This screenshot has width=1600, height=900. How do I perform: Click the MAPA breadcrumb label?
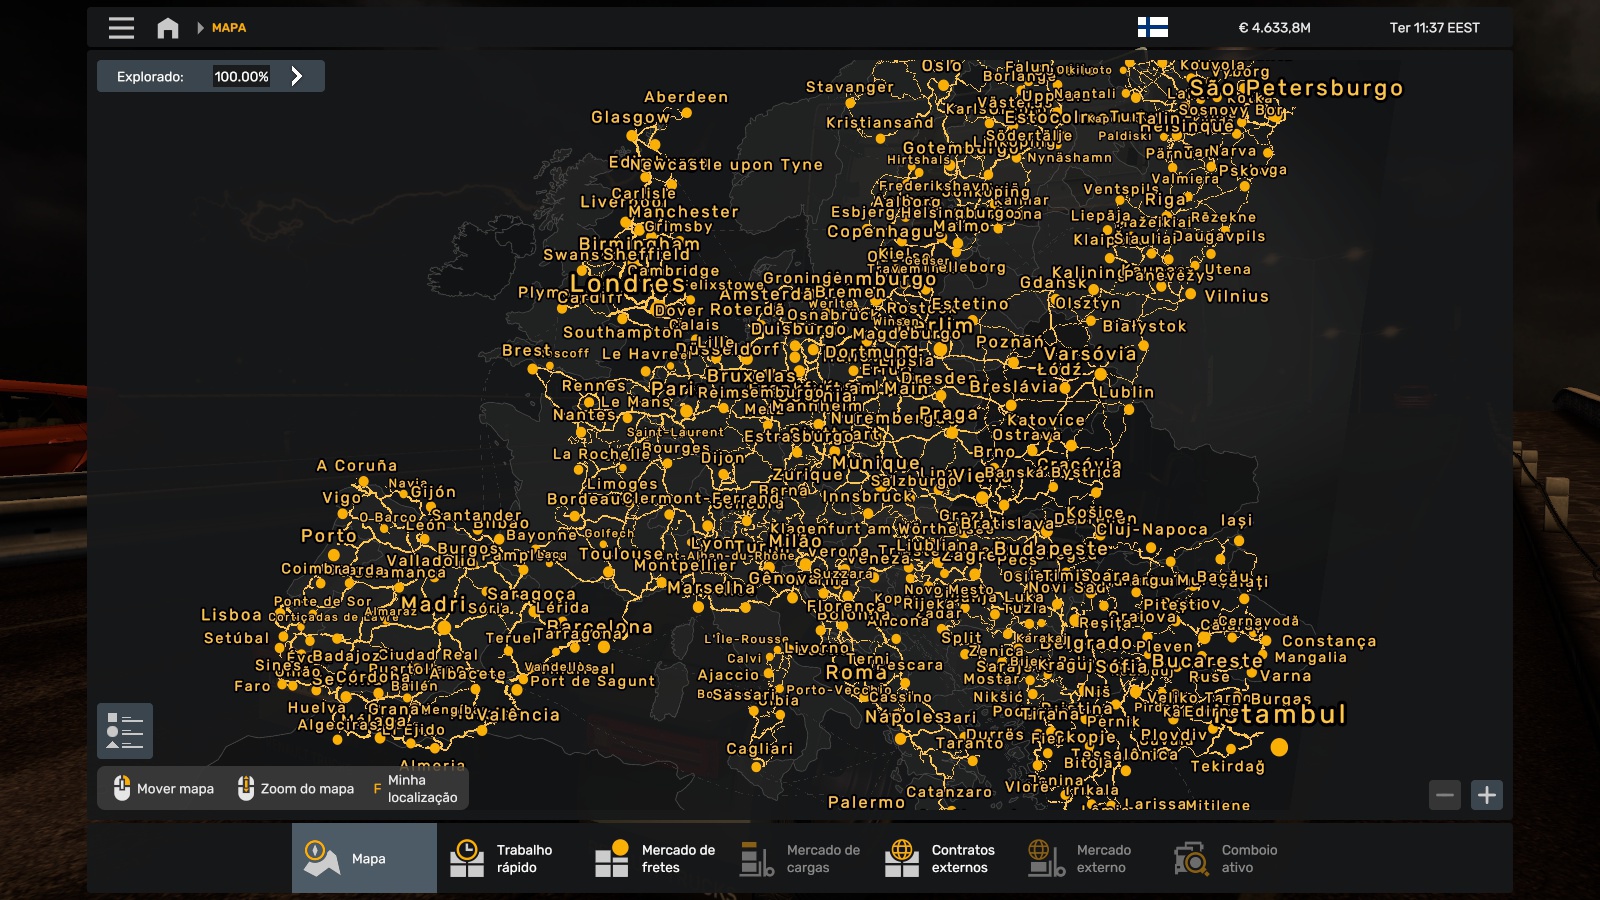point(229,28)
